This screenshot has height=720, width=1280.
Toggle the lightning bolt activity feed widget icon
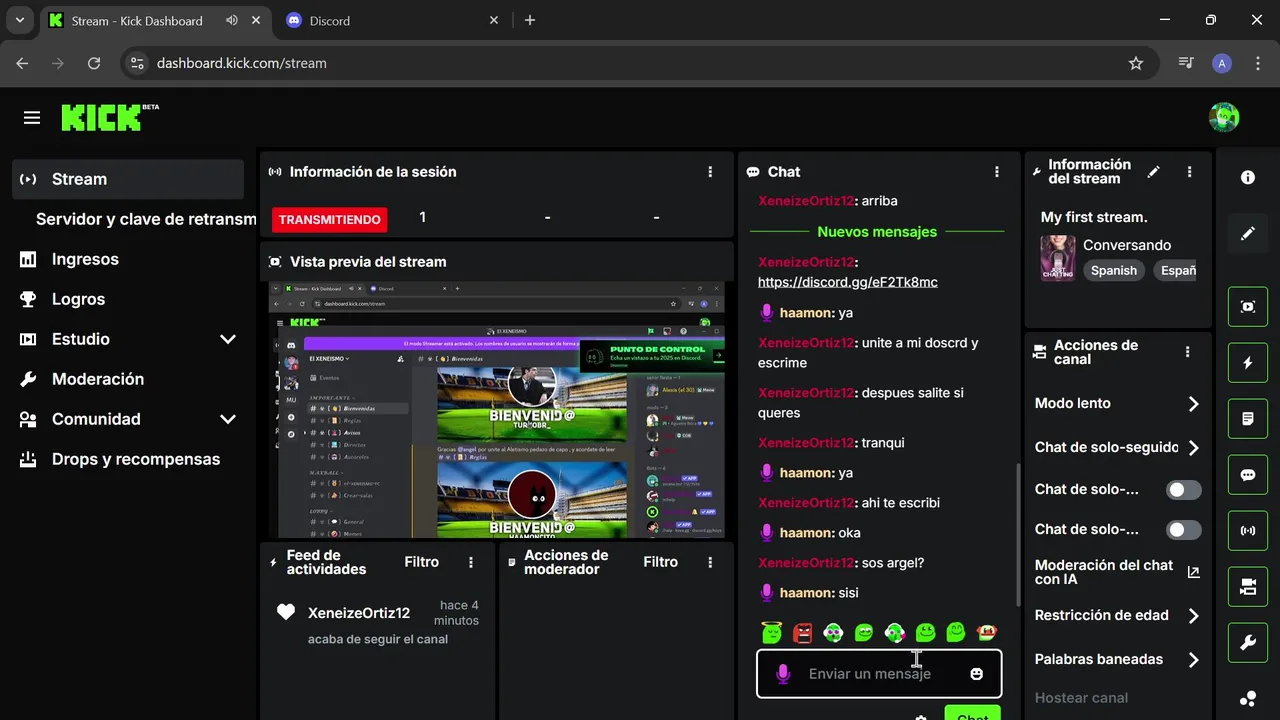click(x=1248, y=363)
